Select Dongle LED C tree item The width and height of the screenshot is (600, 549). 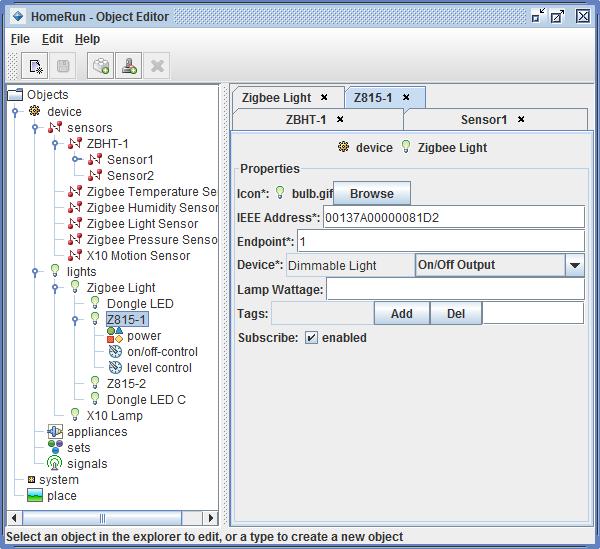pos(146,399)
